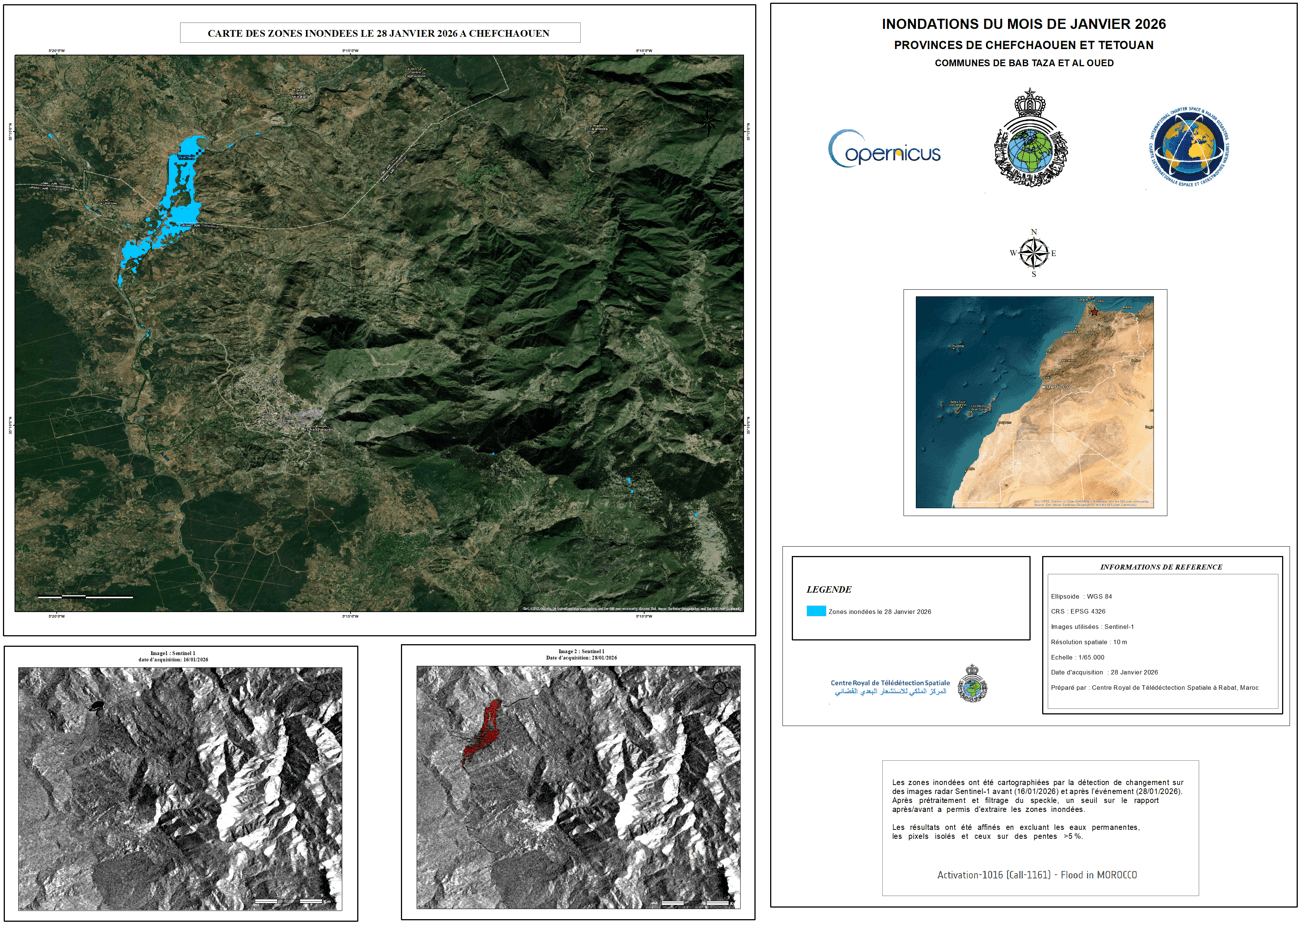Click the 'Activation-1016 (Call-1161)' text

click(1036, 875)
